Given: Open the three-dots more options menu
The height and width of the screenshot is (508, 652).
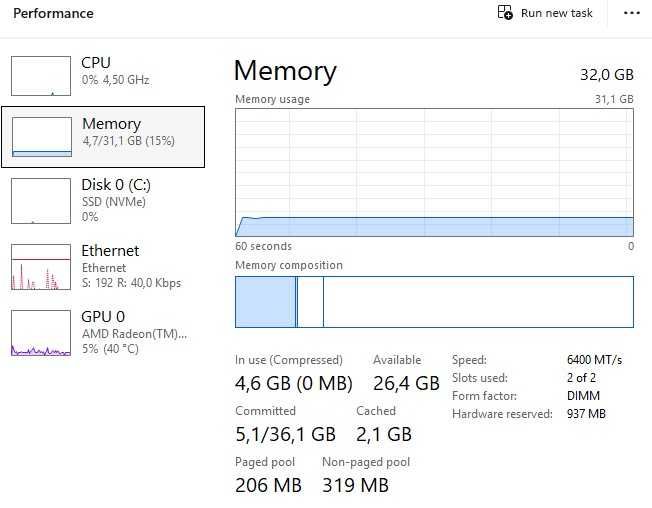Looking at the screenshot, I should pyautogui.click(x=631, y=13).
